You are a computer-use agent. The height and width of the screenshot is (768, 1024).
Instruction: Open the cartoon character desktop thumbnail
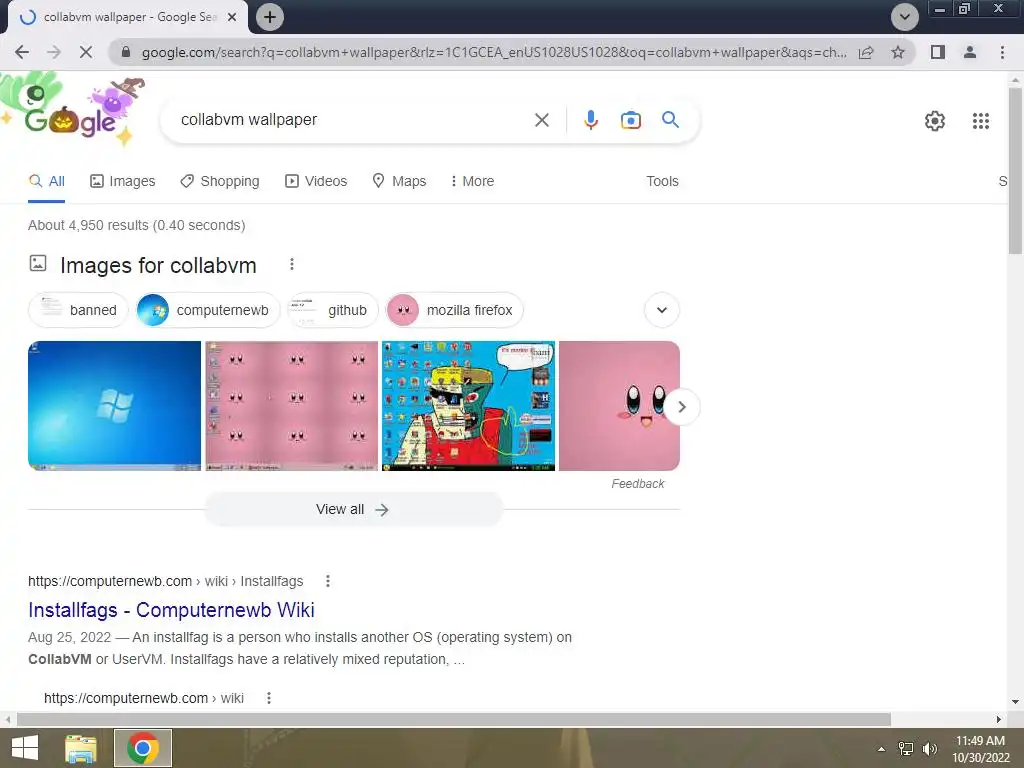pyautogui.click(x=468, y=406)
